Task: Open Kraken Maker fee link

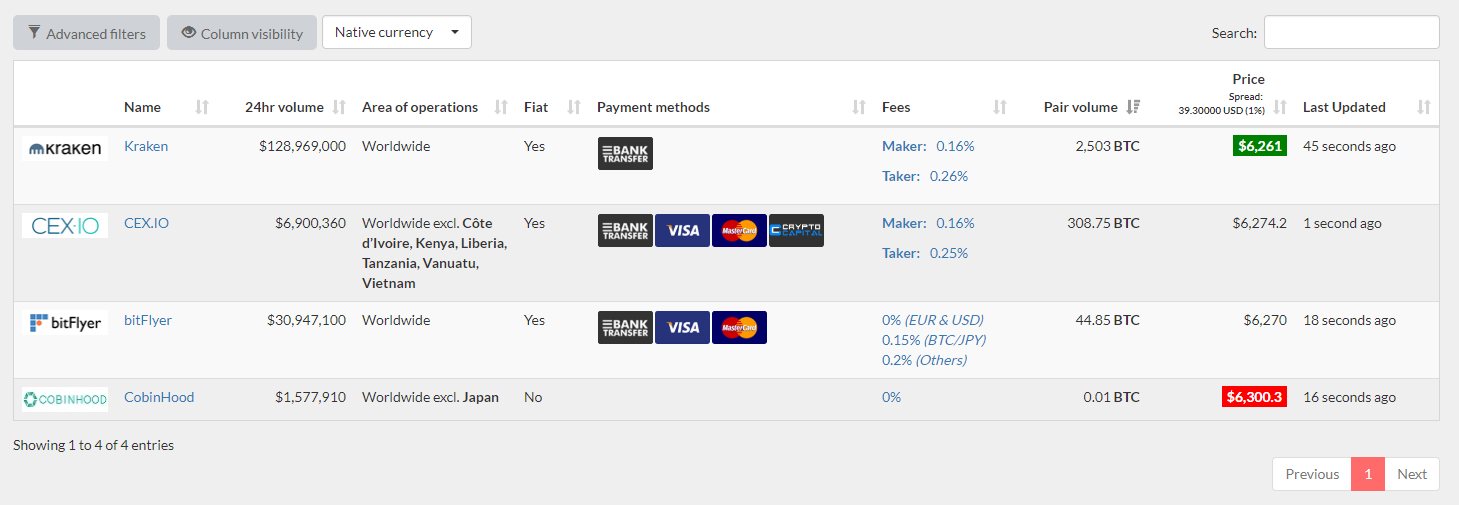Action: click(x=928, y=146)
